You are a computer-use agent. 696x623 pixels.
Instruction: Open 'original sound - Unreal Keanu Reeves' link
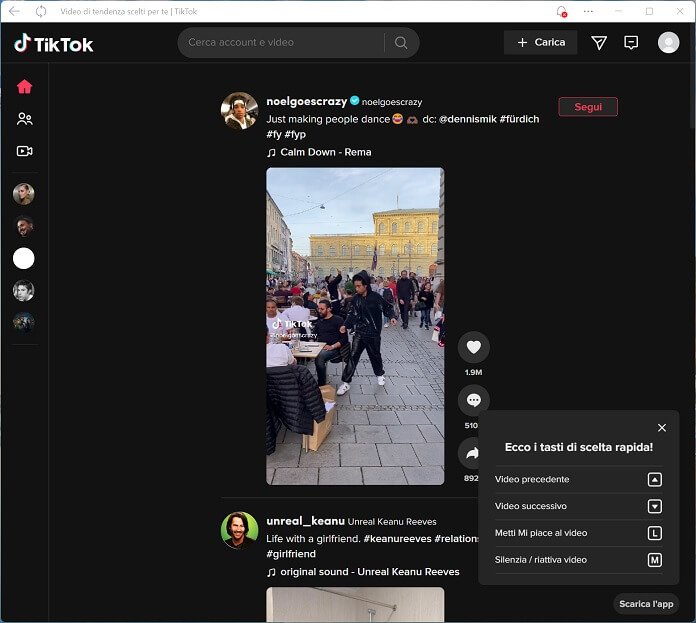pos(369,572)
